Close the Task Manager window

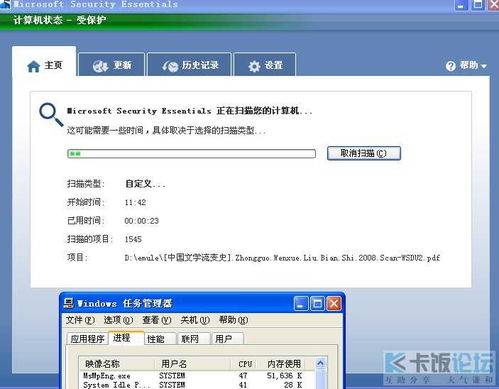(334, 304)
